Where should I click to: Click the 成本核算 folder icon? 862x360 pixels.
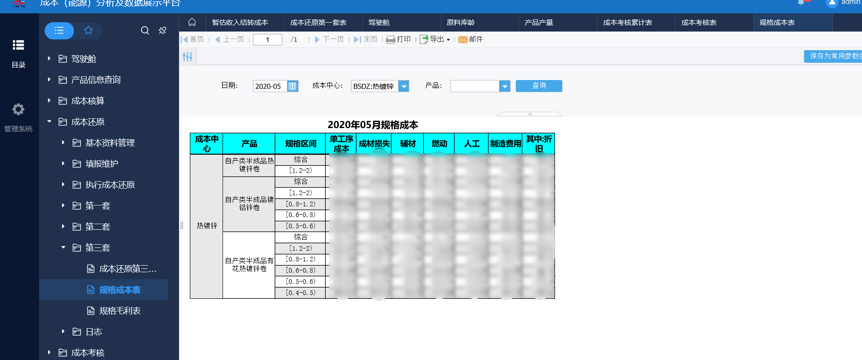point(63,101)
